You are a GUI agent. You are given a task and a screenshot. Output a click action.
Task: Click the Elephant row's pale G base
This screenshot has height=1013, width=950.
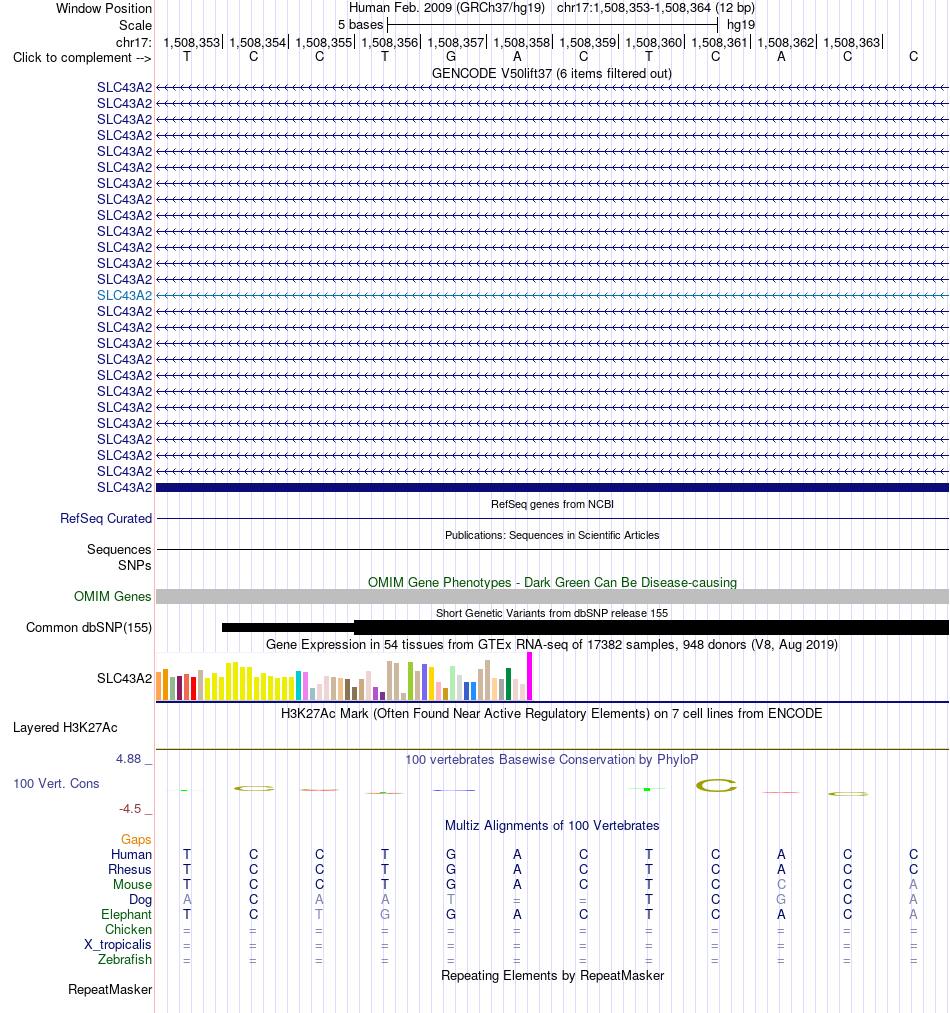click(385, 914)
